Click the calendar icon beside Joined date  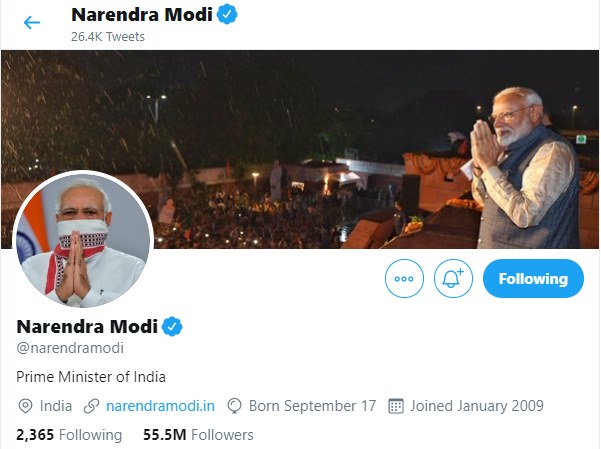point(395,406)
